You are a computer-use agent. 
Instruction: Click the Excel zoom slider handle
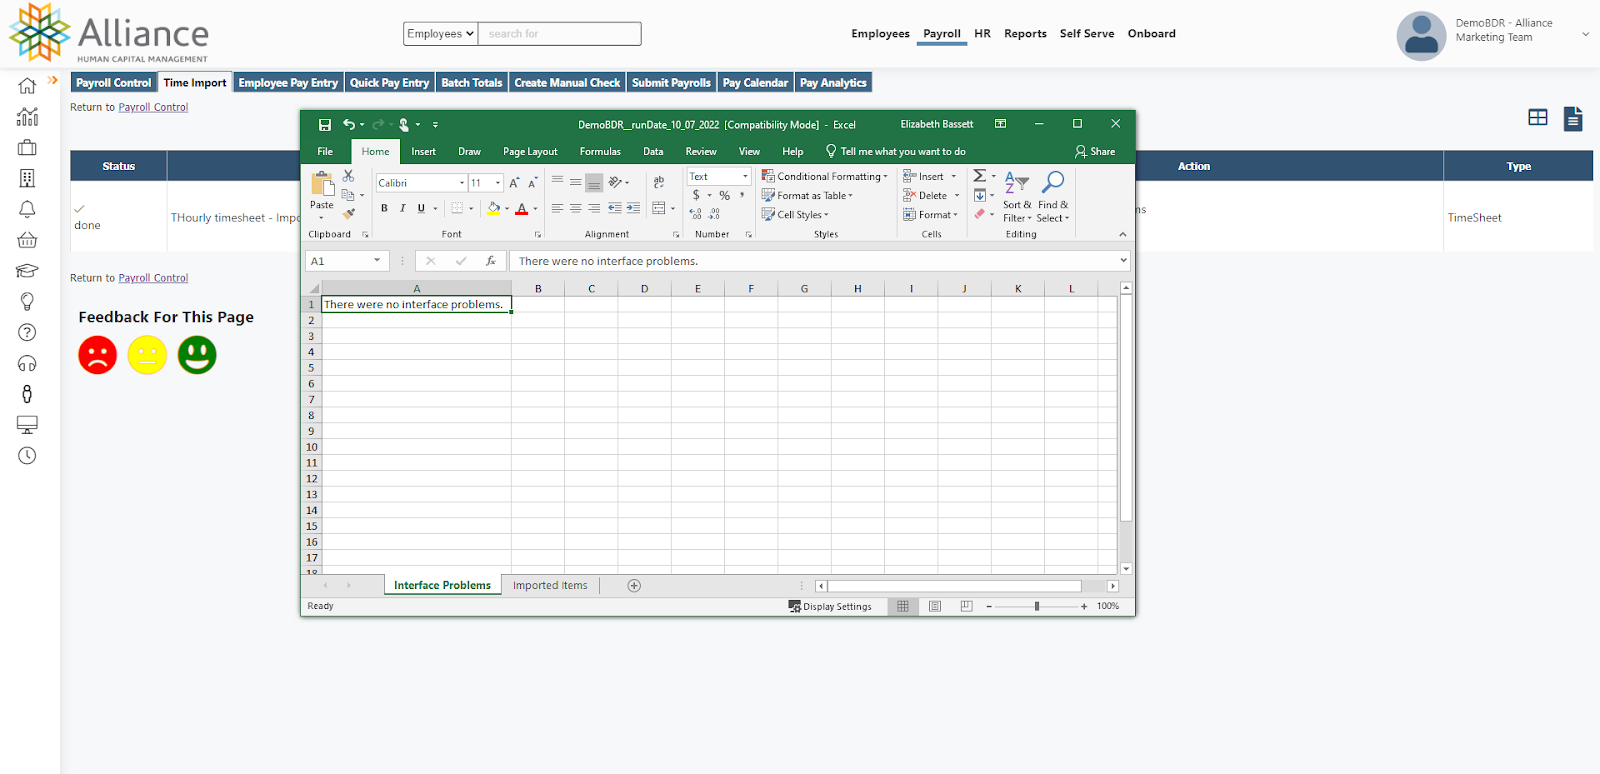(x=1037, y=606)
